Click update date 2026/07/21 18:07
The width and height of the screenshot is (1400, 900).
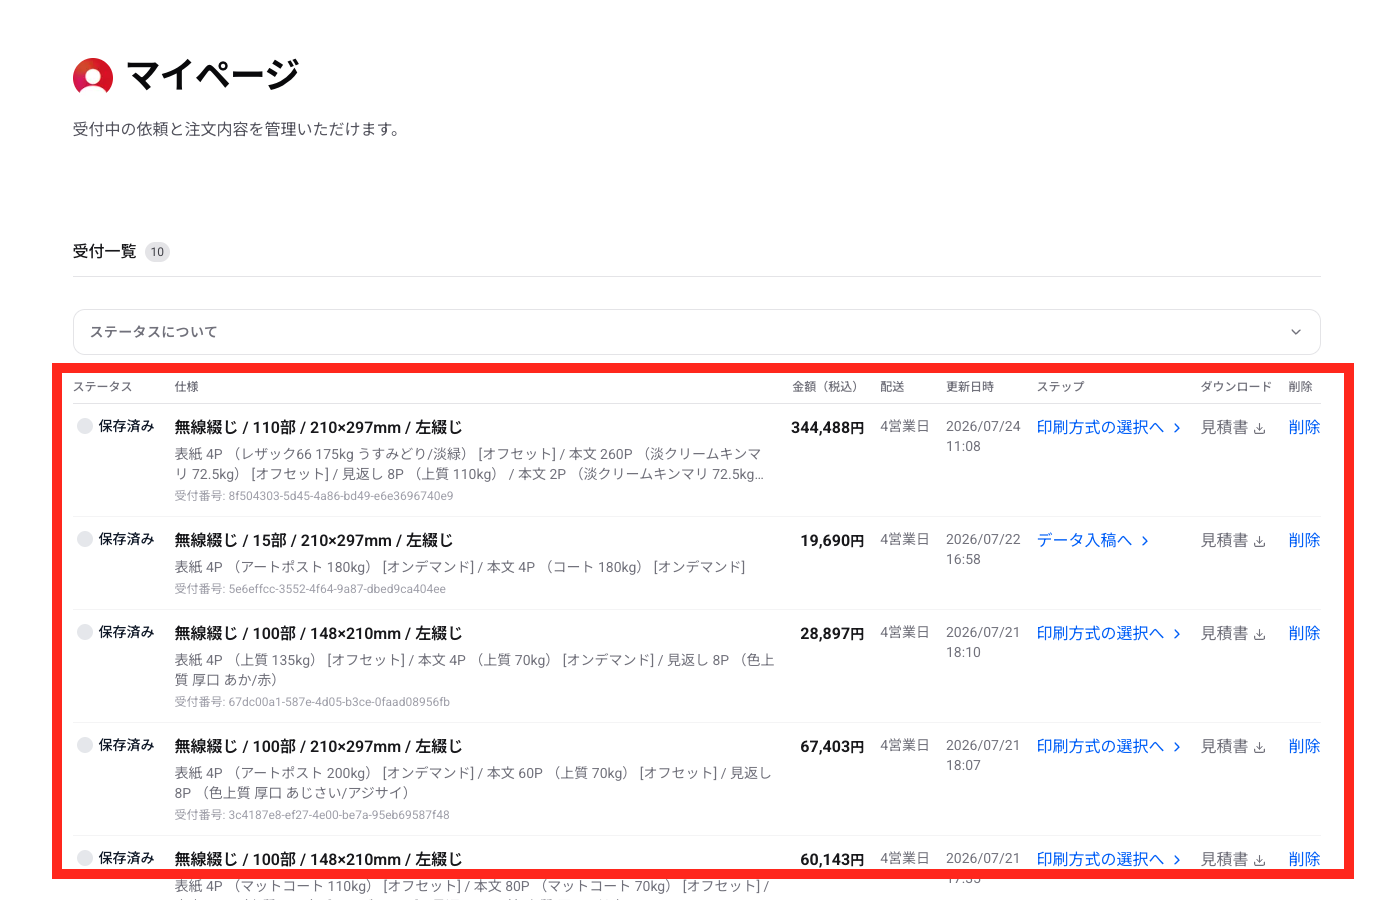point(983,755)
